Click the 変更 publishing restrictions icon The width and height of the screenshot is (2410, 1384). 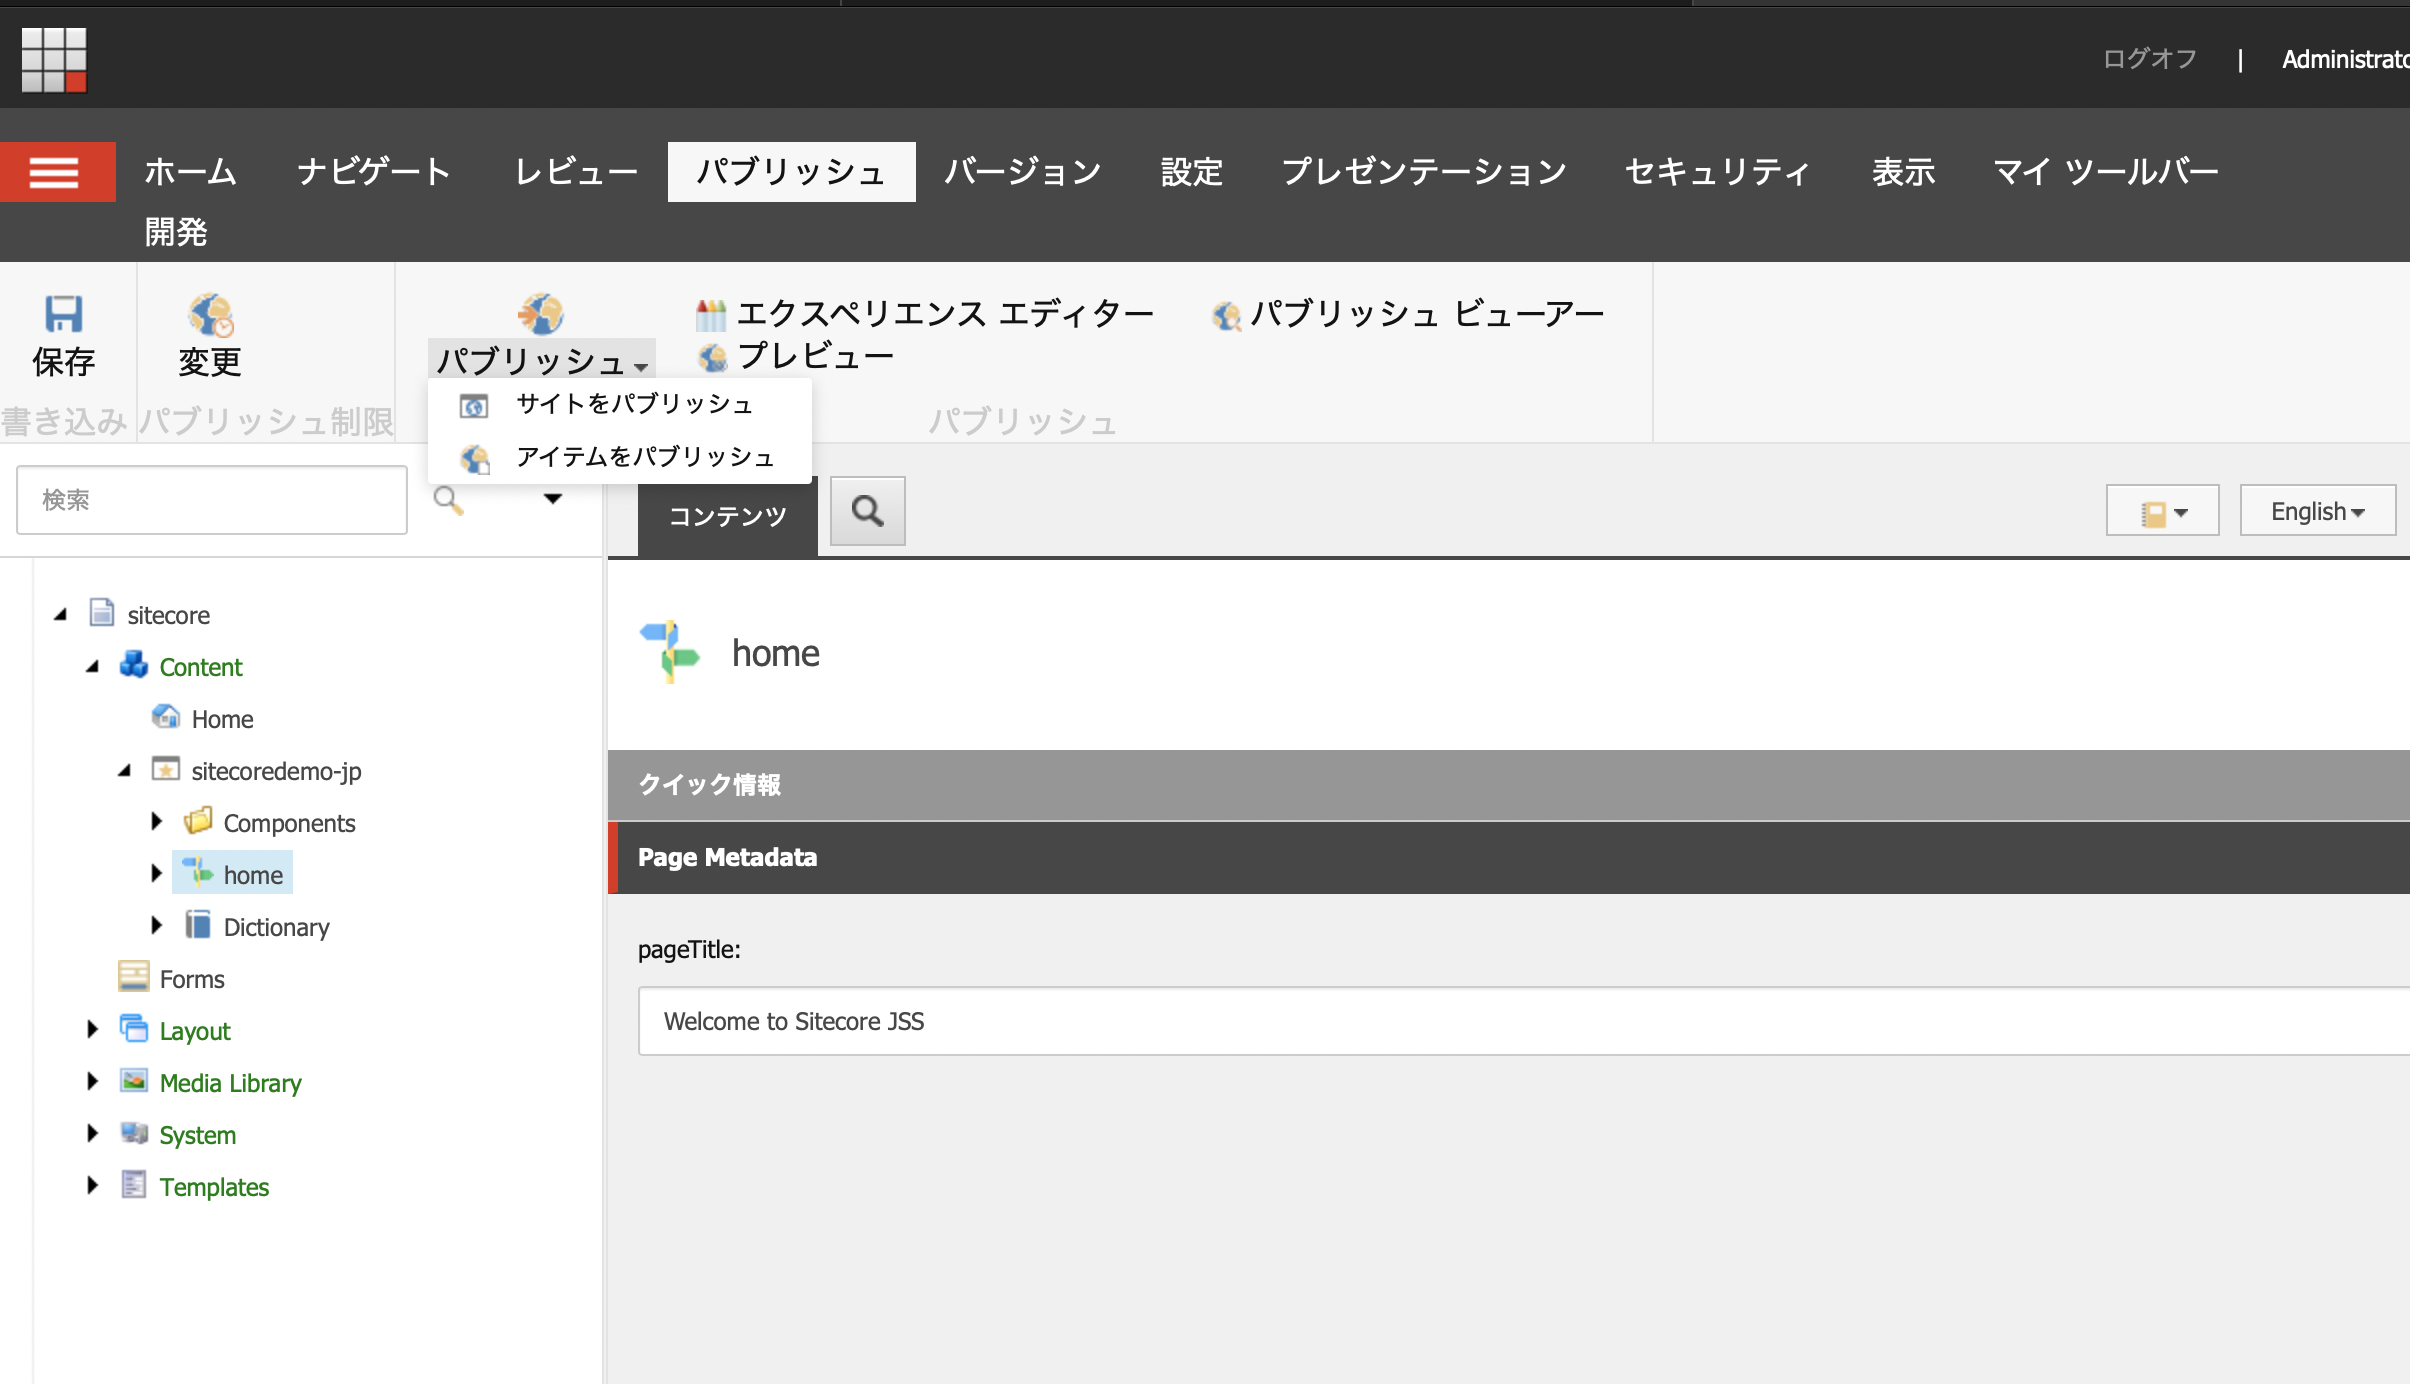[210, 314]
